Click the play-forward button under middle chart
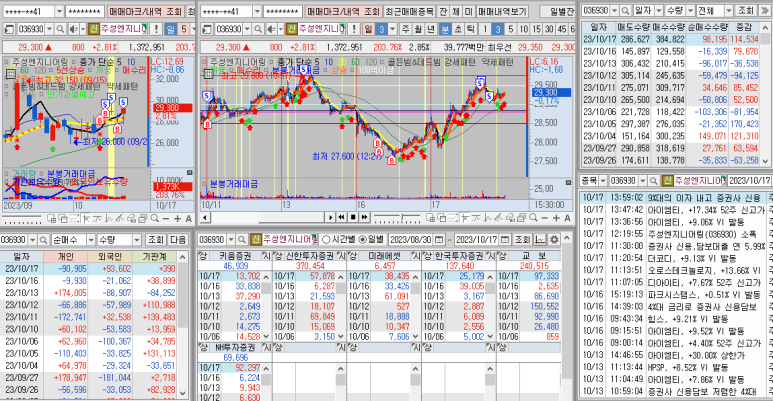 tap(330, 217)
